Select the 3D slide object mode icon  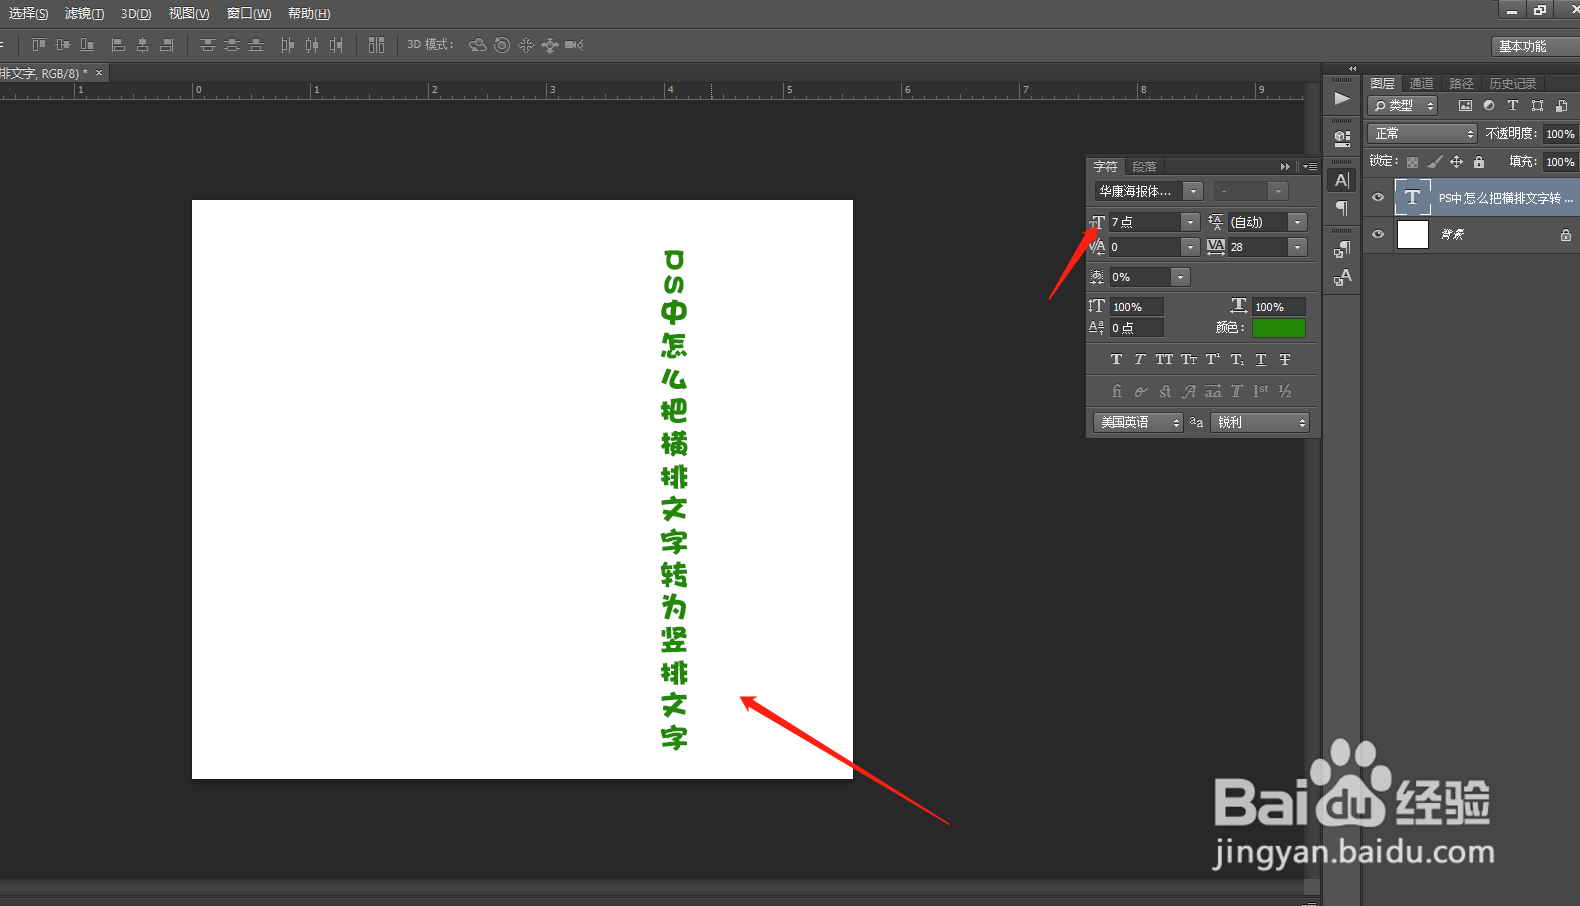[550, 45]
